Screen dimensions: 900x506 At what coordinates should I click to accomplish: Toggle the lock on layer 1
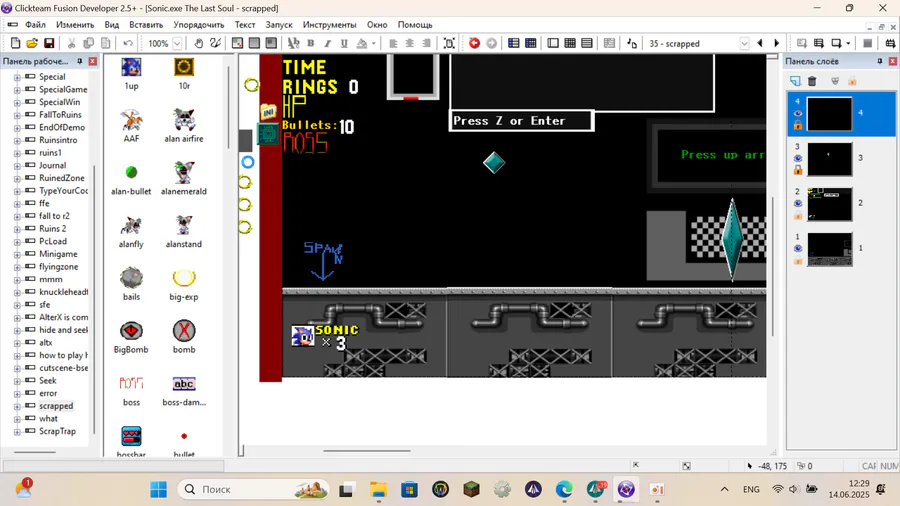pos(798,260)
